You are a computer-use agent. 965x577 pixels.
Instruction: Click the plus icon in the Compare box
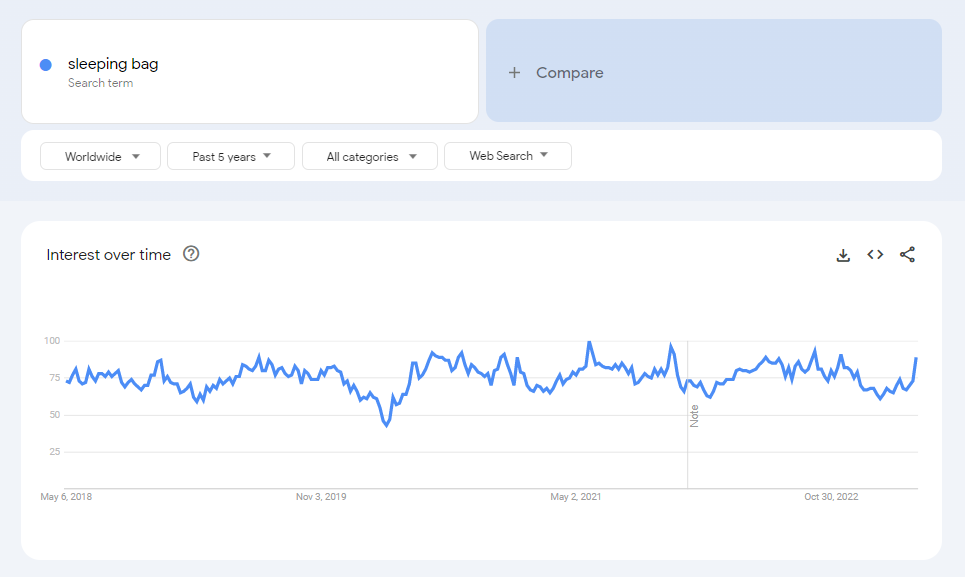pos(514,72)
